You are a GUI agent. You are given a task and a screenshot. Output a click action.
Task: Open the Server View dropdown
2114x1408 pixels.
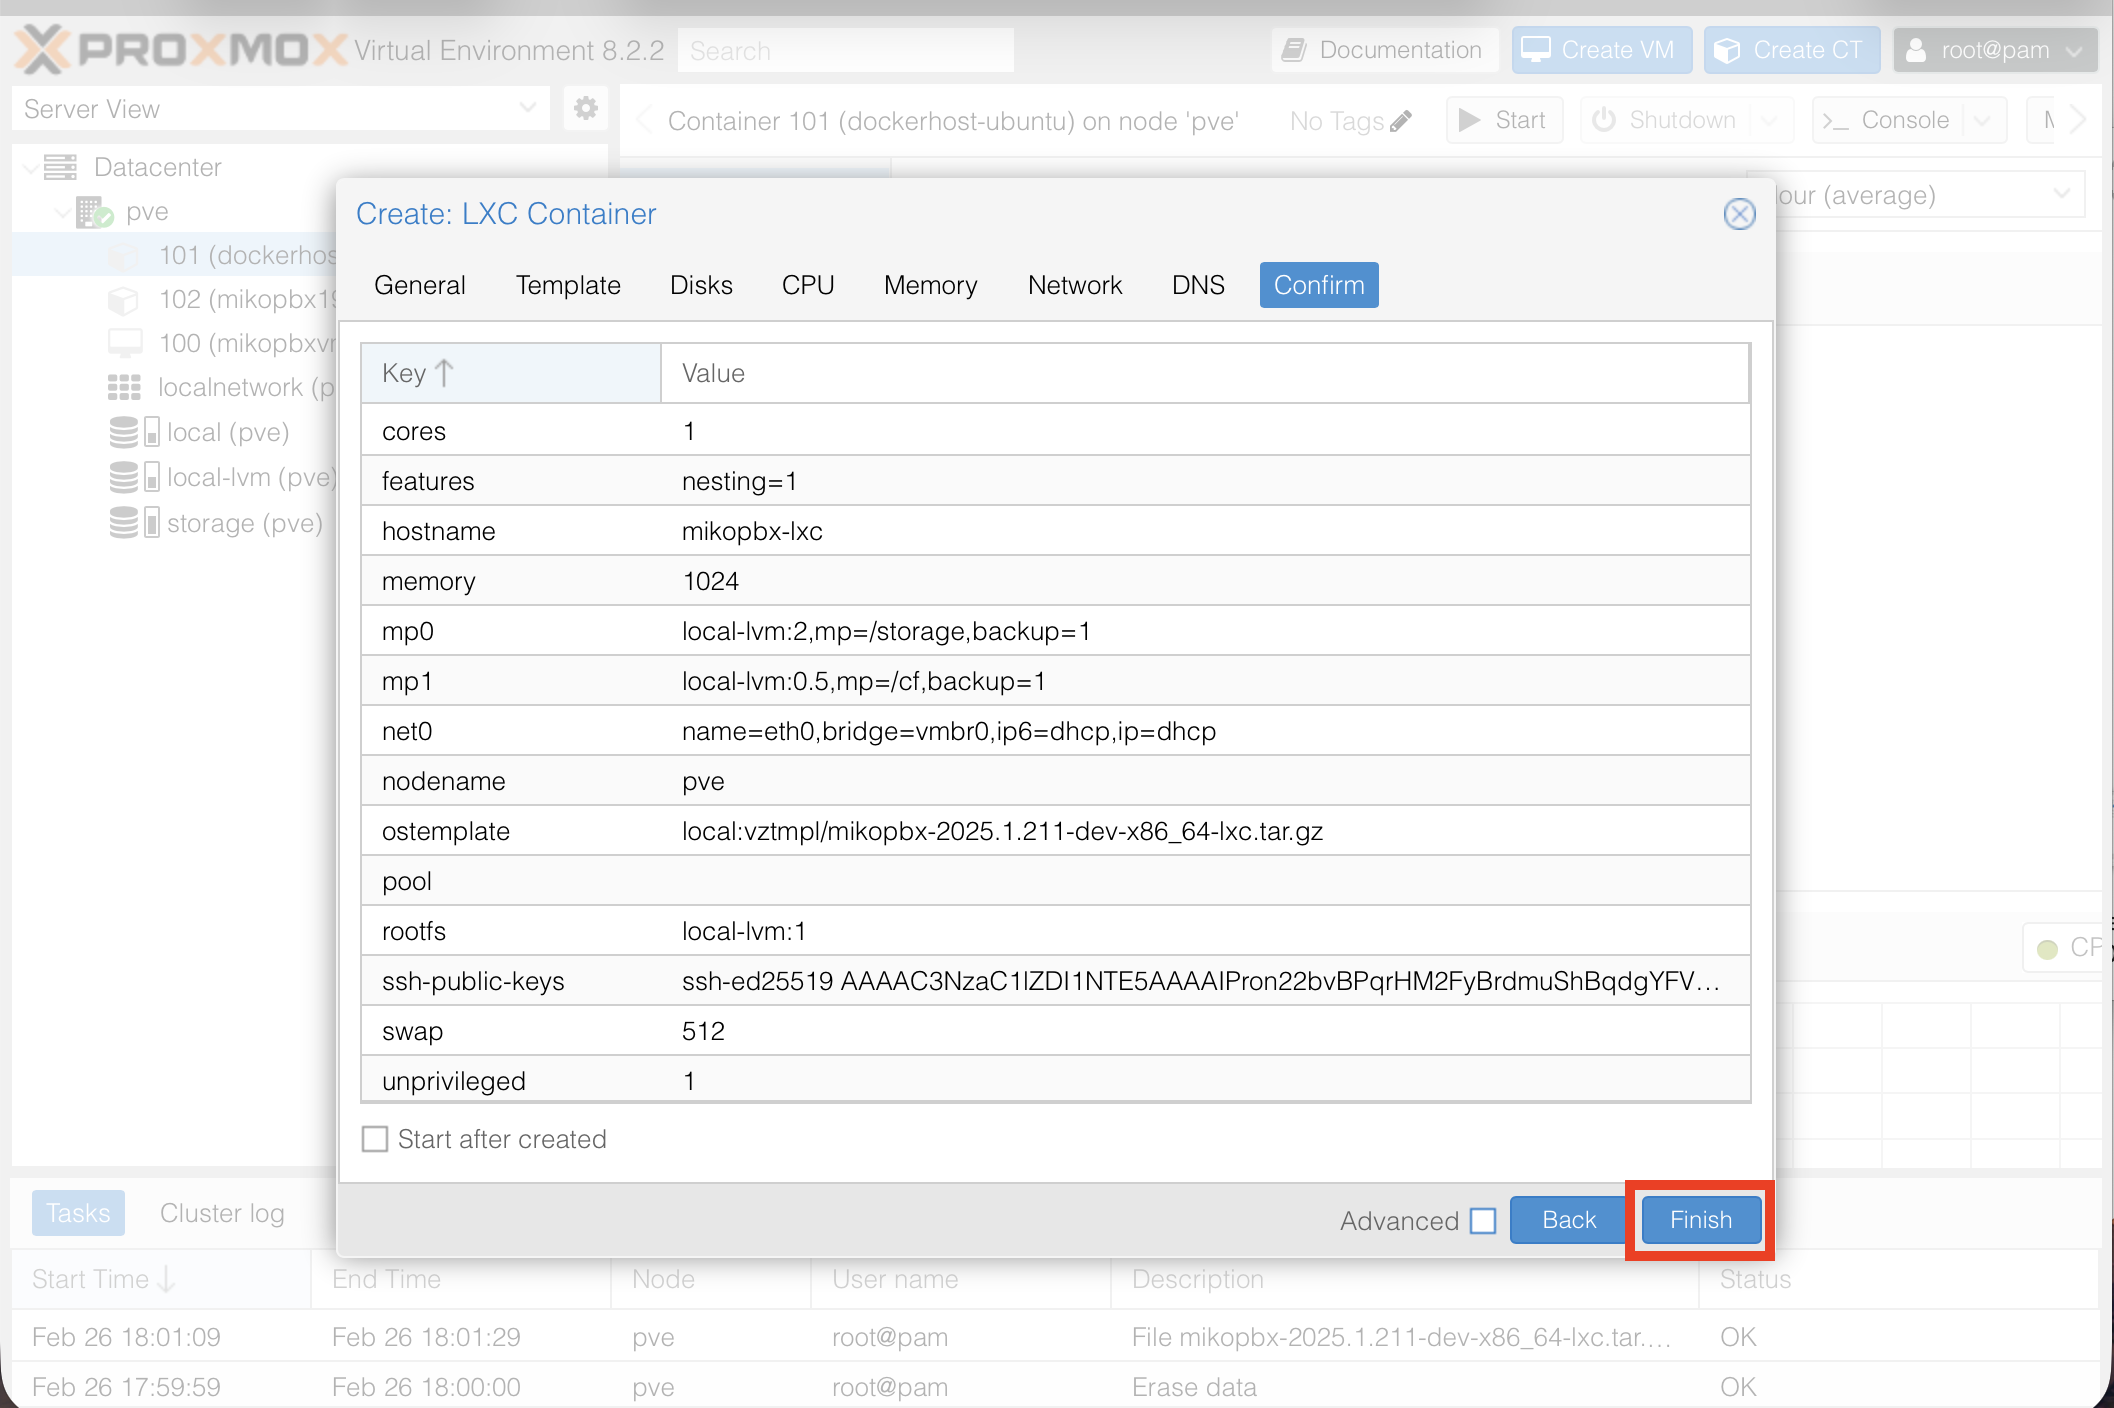(280, 108)
